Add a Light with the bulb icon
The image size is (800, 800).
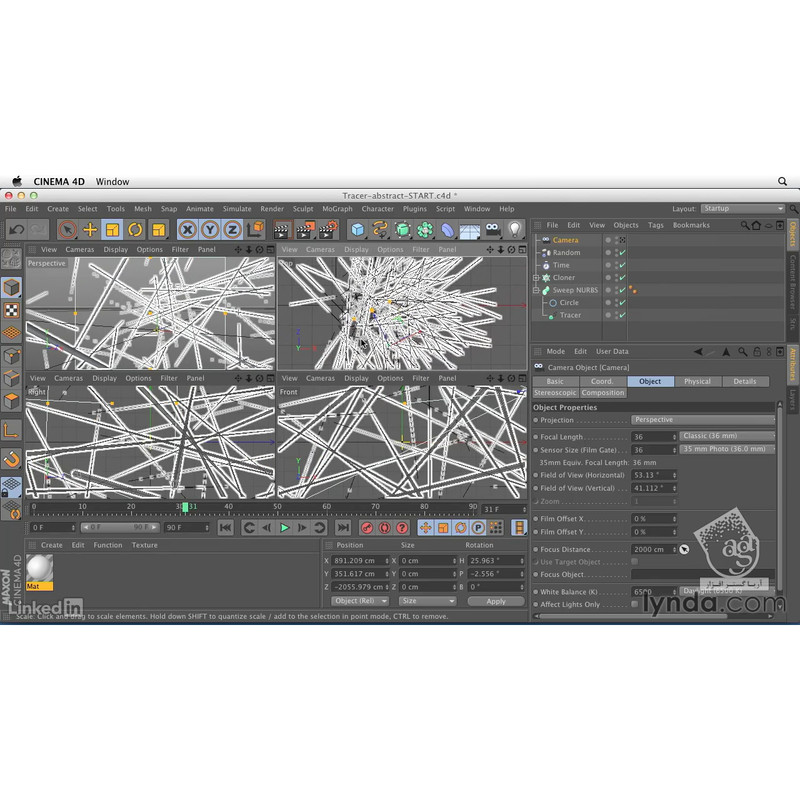(515, 230)
